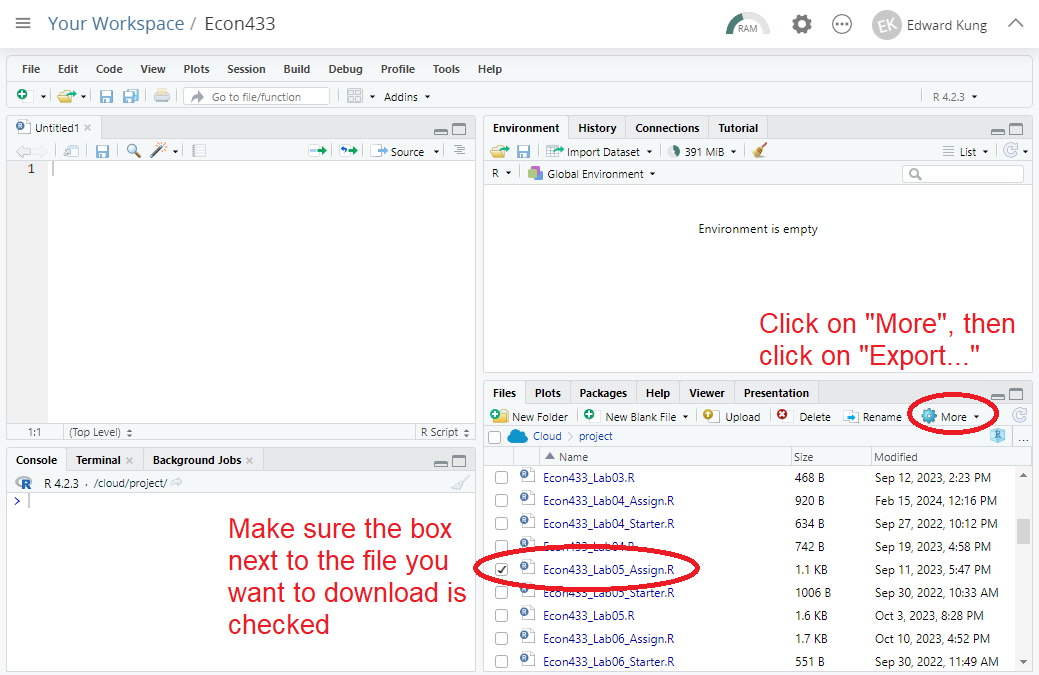Image resolution: width=1039 pixels, height=675 pixels.
Task: Switch to the Packages tab
Action: pos(603,393)
